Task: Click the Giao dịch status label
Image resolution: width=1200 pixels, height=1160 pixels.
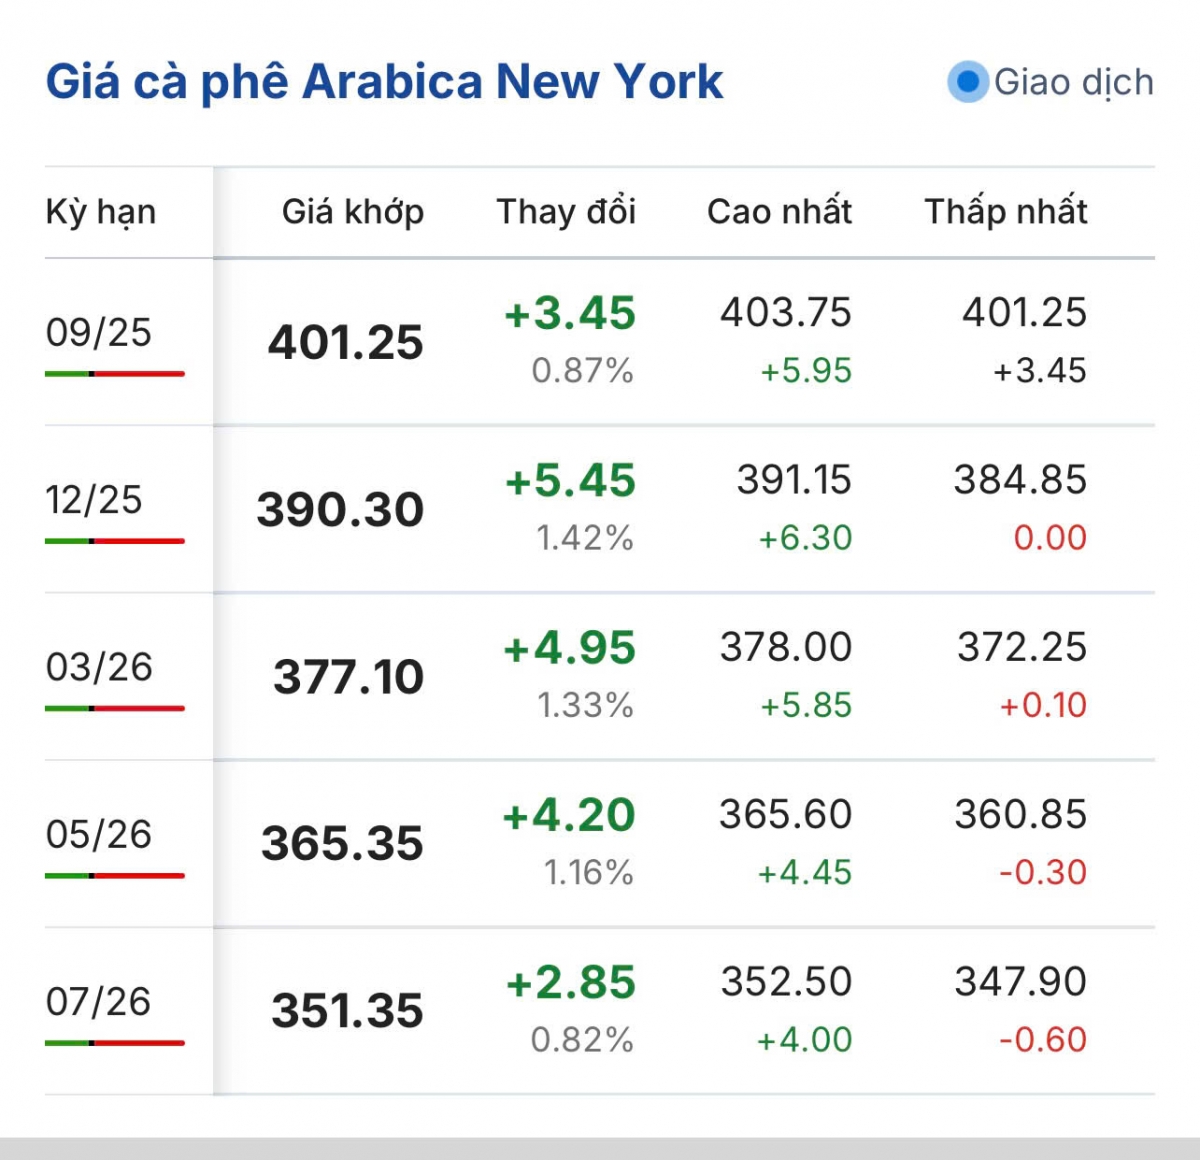Action: (1074, 83)
